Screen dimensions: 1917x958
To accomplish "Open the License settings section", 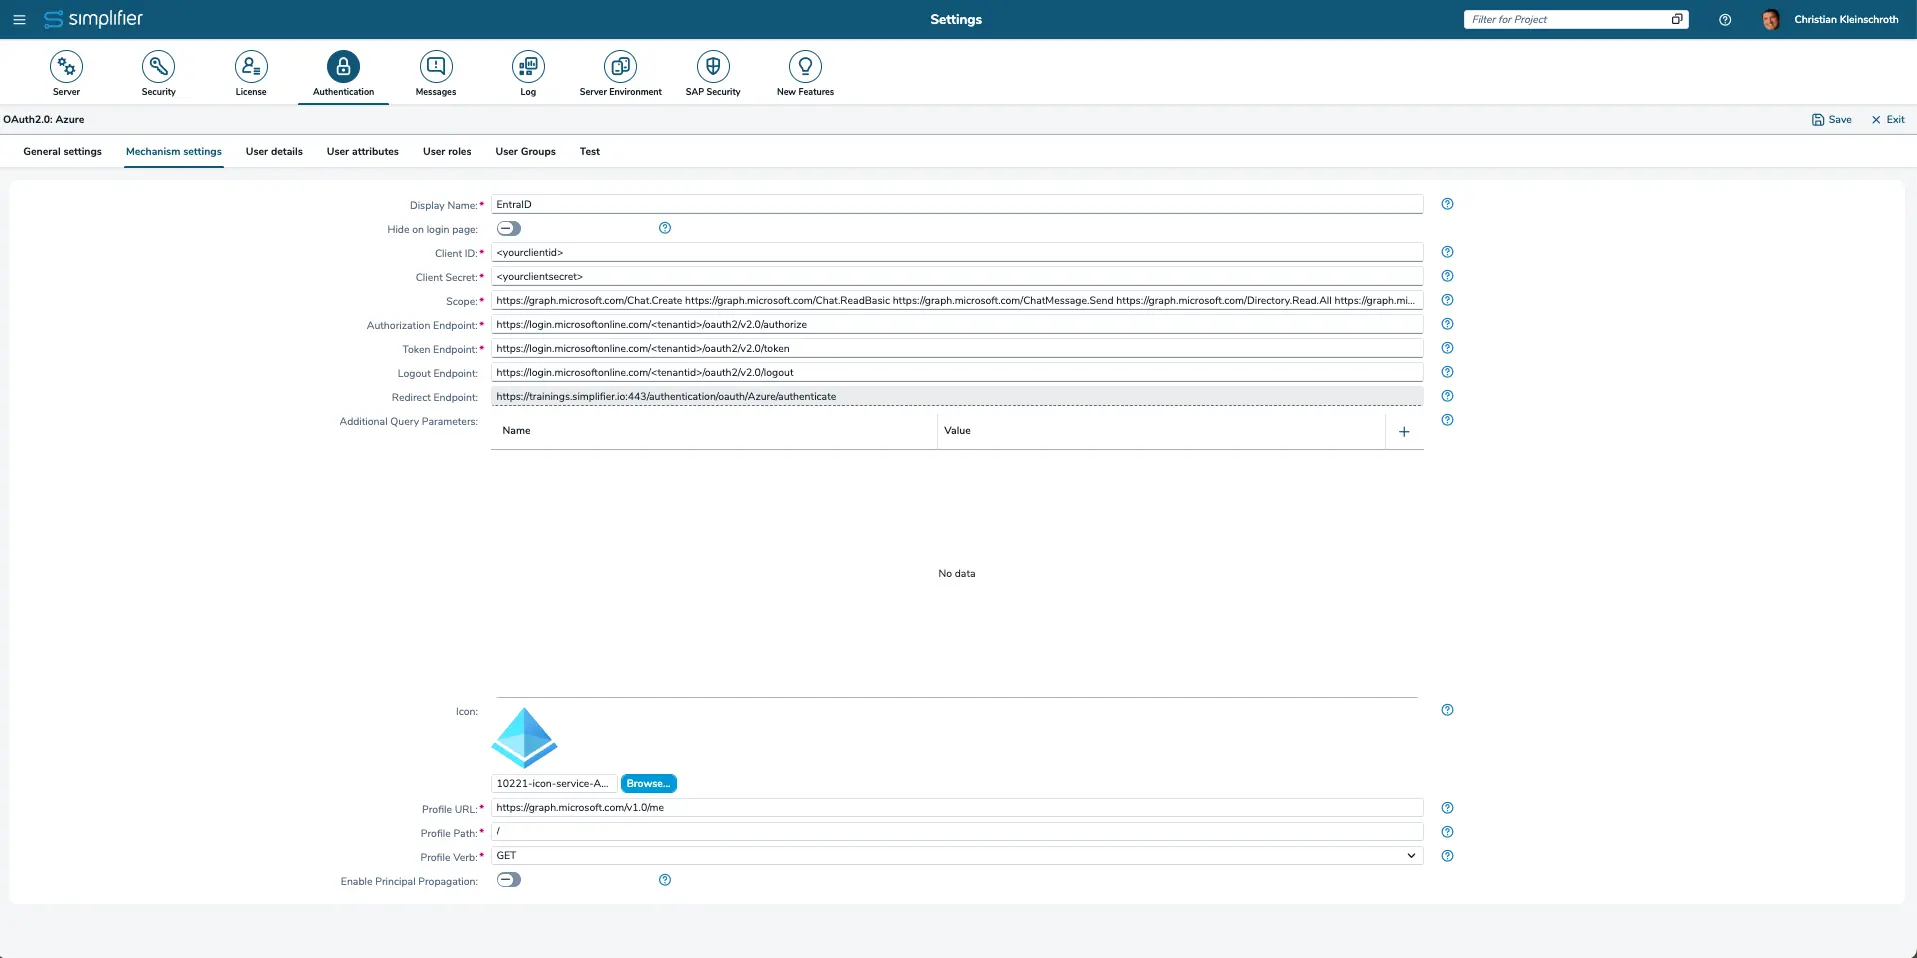I will 250,72.
